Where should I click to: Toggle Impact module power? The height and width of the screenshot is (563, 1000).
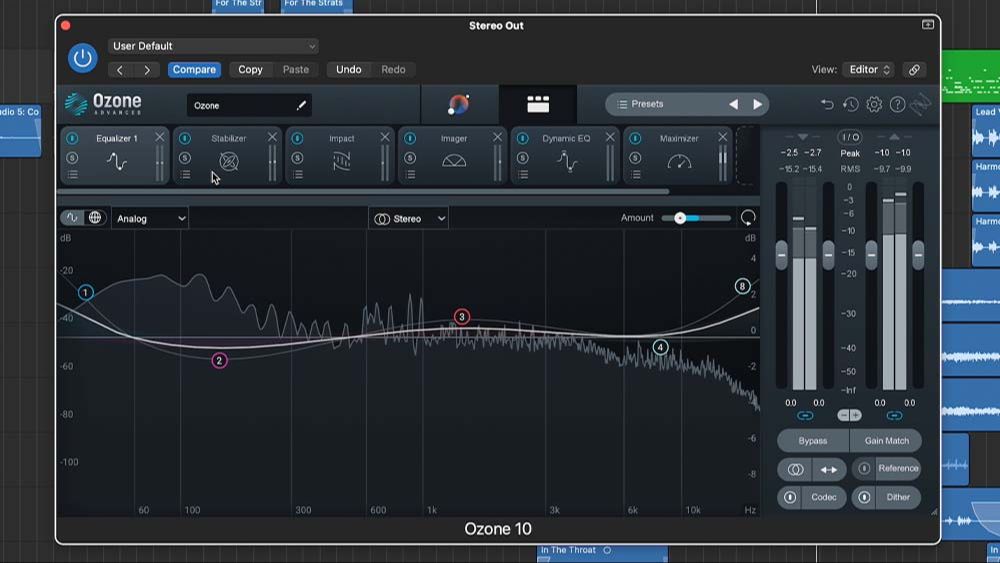[x=297, y=138]
